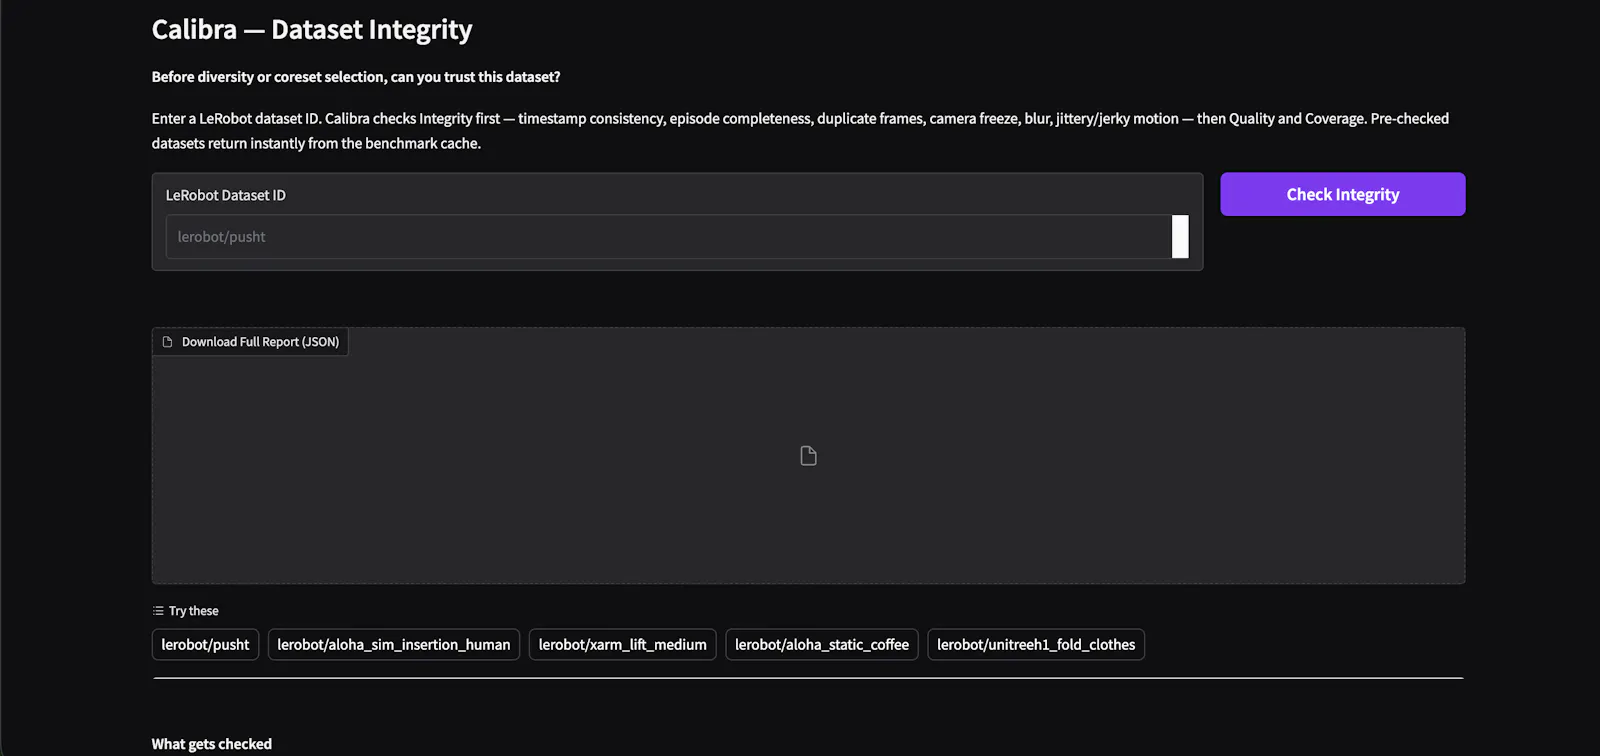
Task: Click the 'Before diversity or coreset selection' subtitle
Action: [356, 77]
